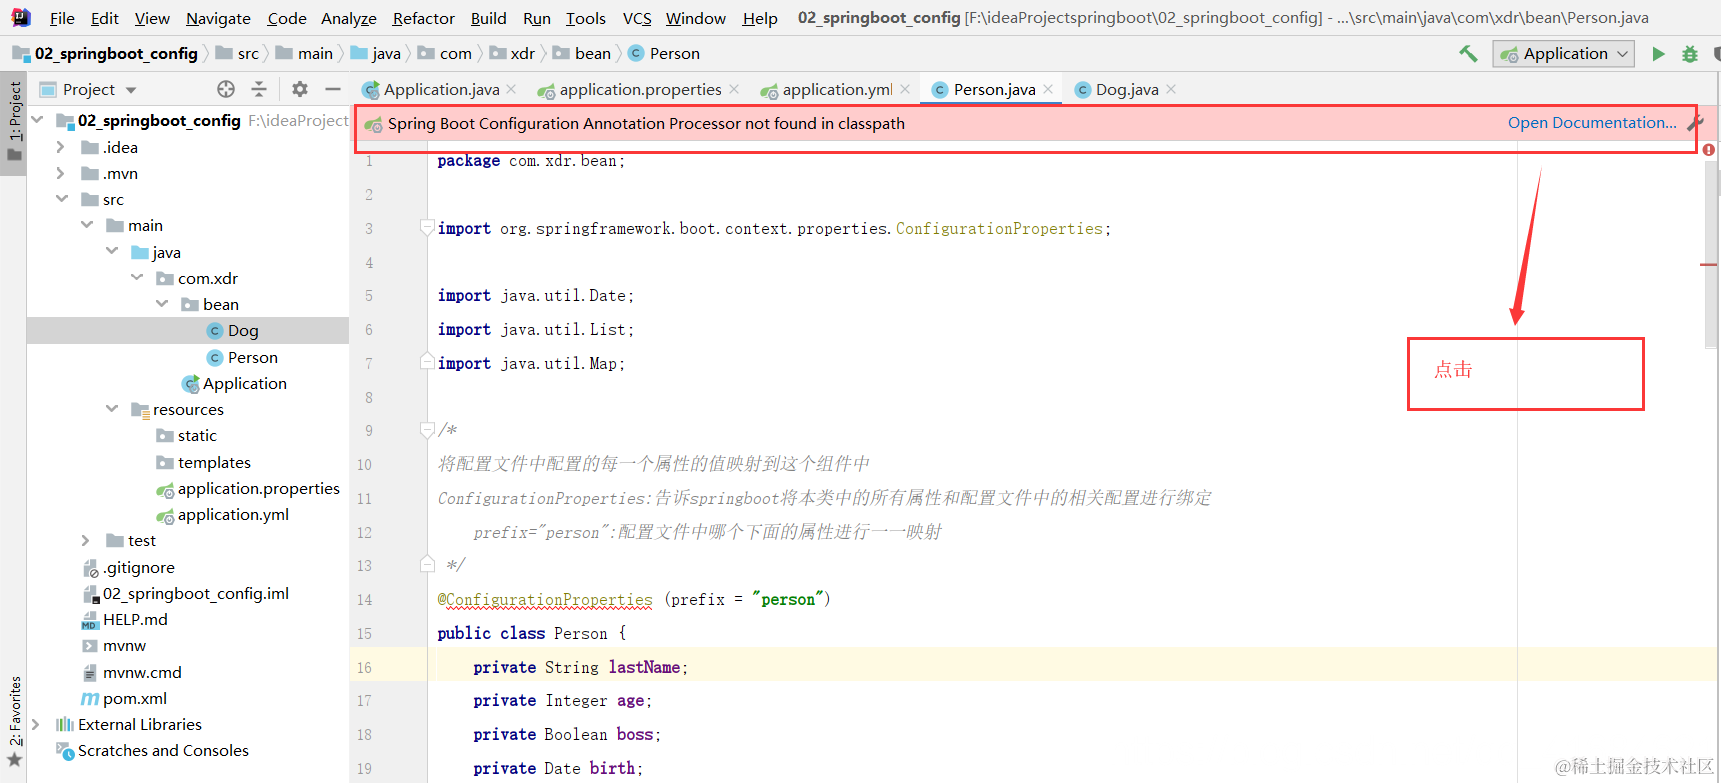The width and height of the screenshot is (1721, 783).
Task: Collapse the src folder
Action: coord(62,199)
